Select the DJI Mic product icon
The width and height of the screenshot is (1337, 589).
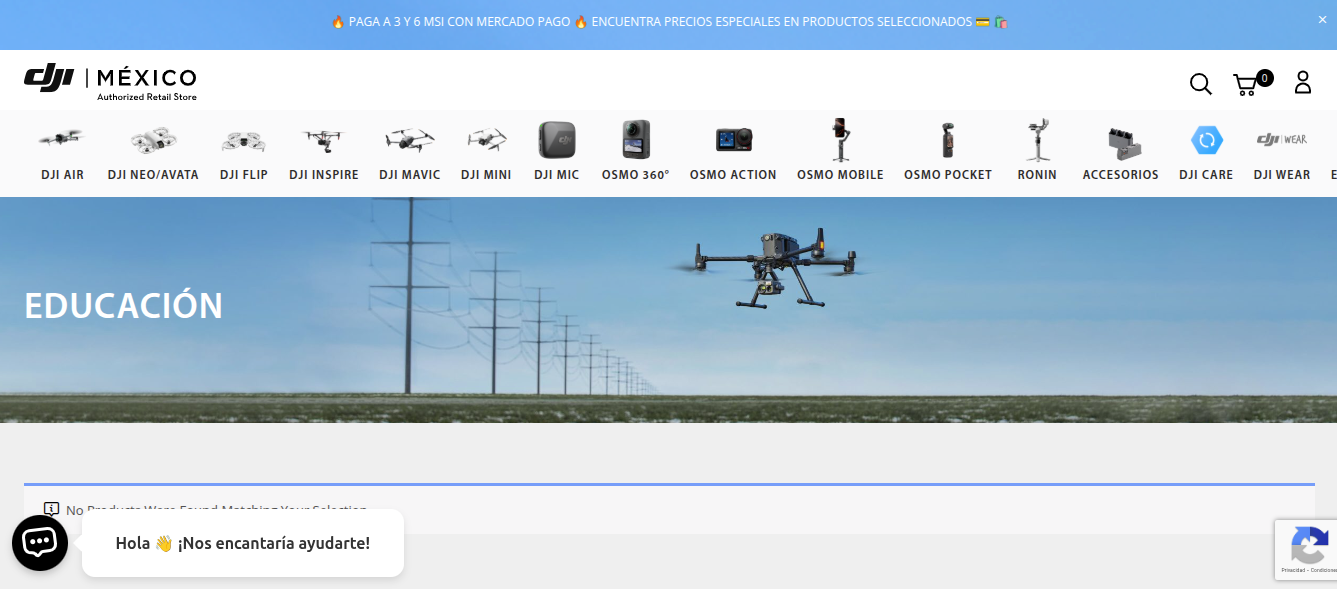pos(556,139)
